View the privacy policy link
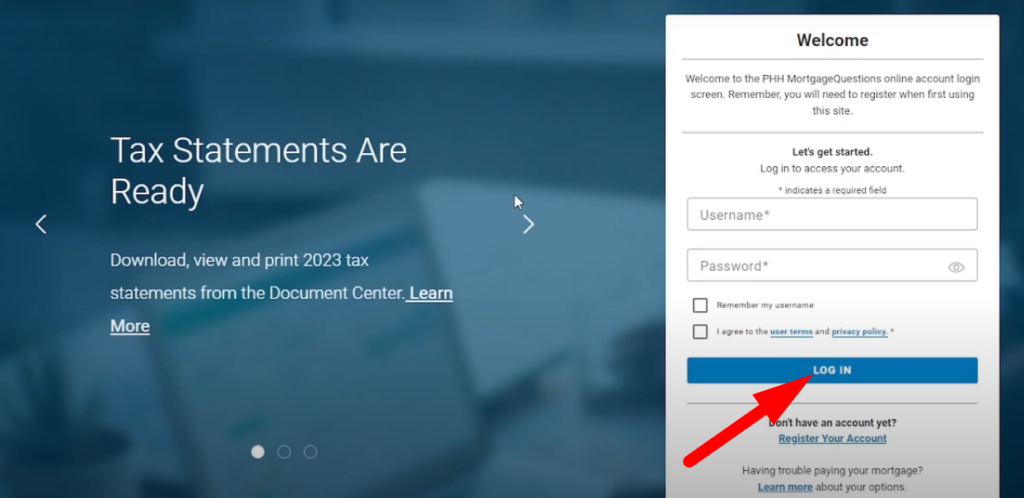The height and width of the screenshot is (498, 1024). (859, 332)
